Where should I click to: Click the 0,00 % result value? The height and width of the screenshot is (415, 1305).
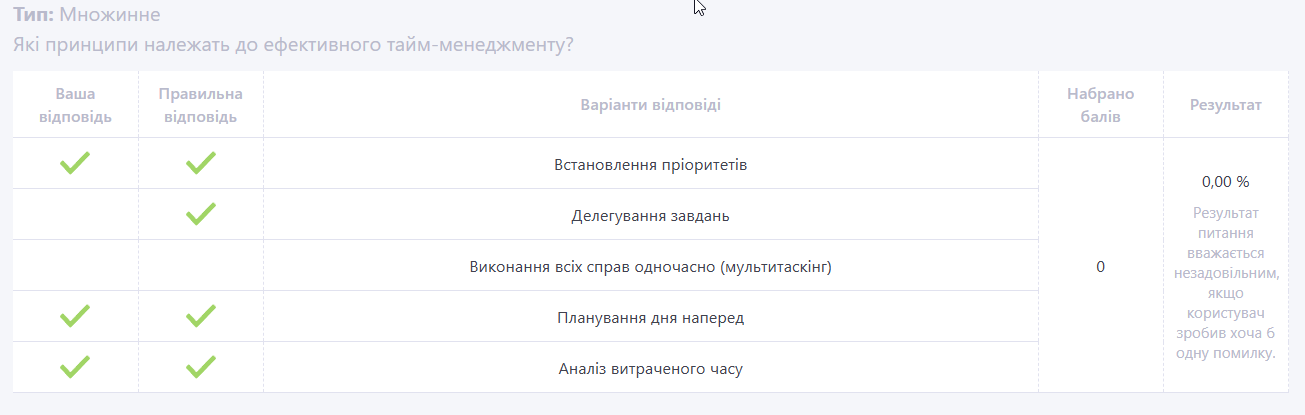(x=1225, y=182)
